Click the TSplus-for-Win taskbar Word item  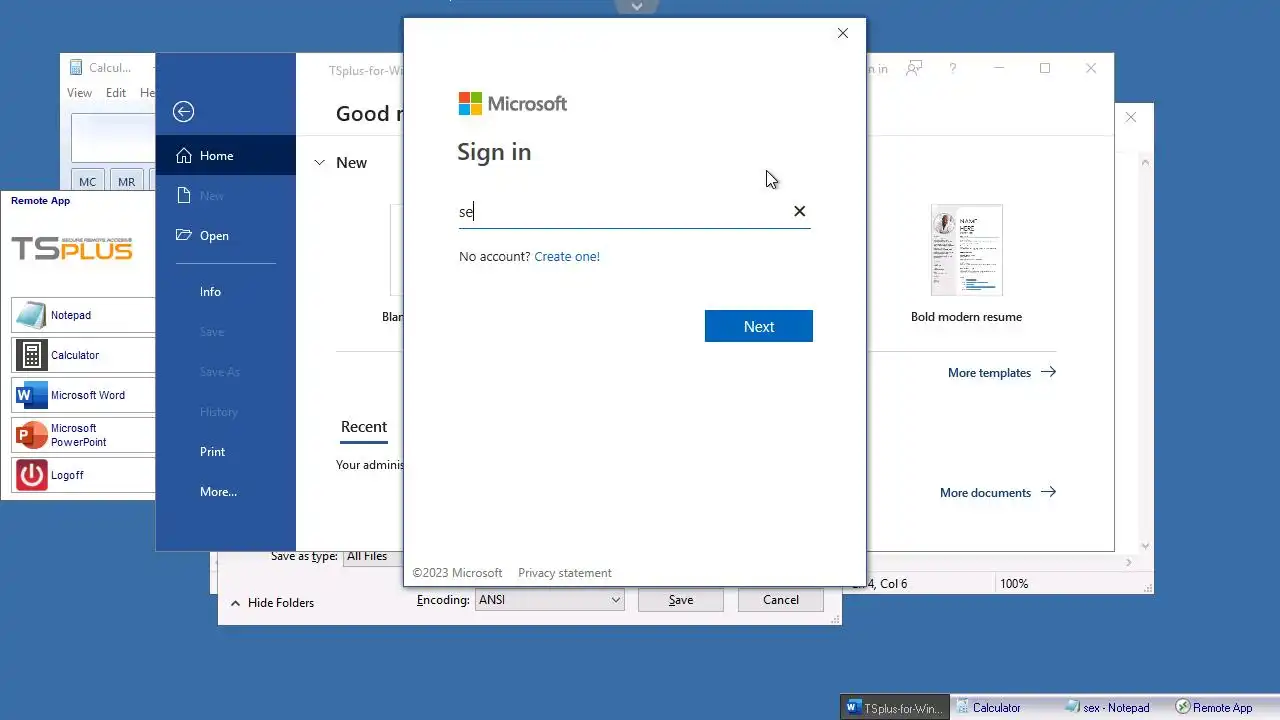click(894, 707)
